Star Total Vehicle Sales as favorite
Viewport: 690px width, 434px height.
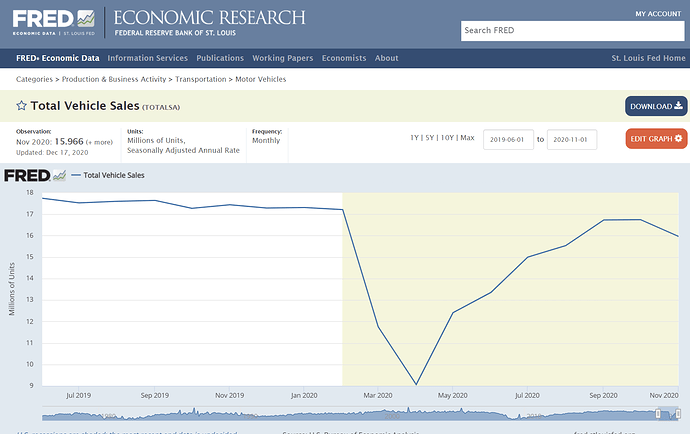(21, 106)
